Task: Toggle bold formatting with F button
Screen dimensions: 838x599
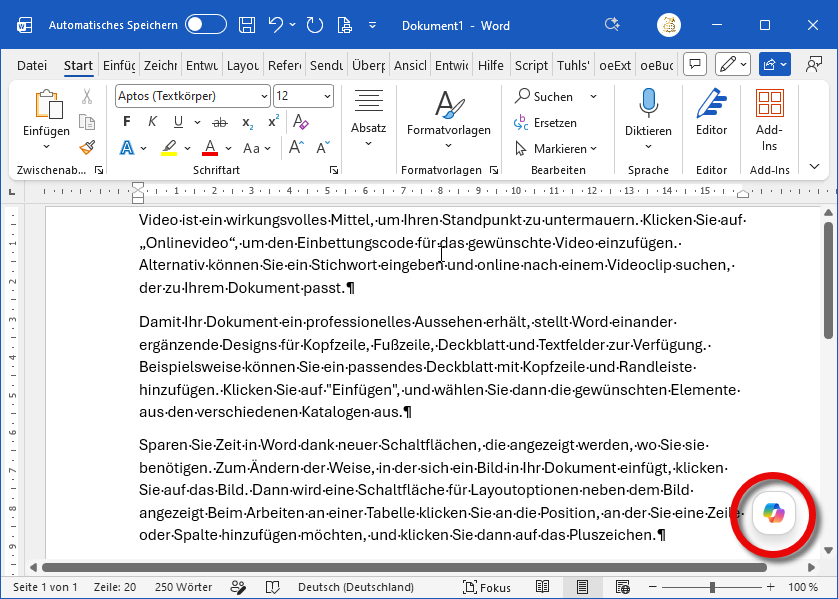Action: [x=126, y=122]
